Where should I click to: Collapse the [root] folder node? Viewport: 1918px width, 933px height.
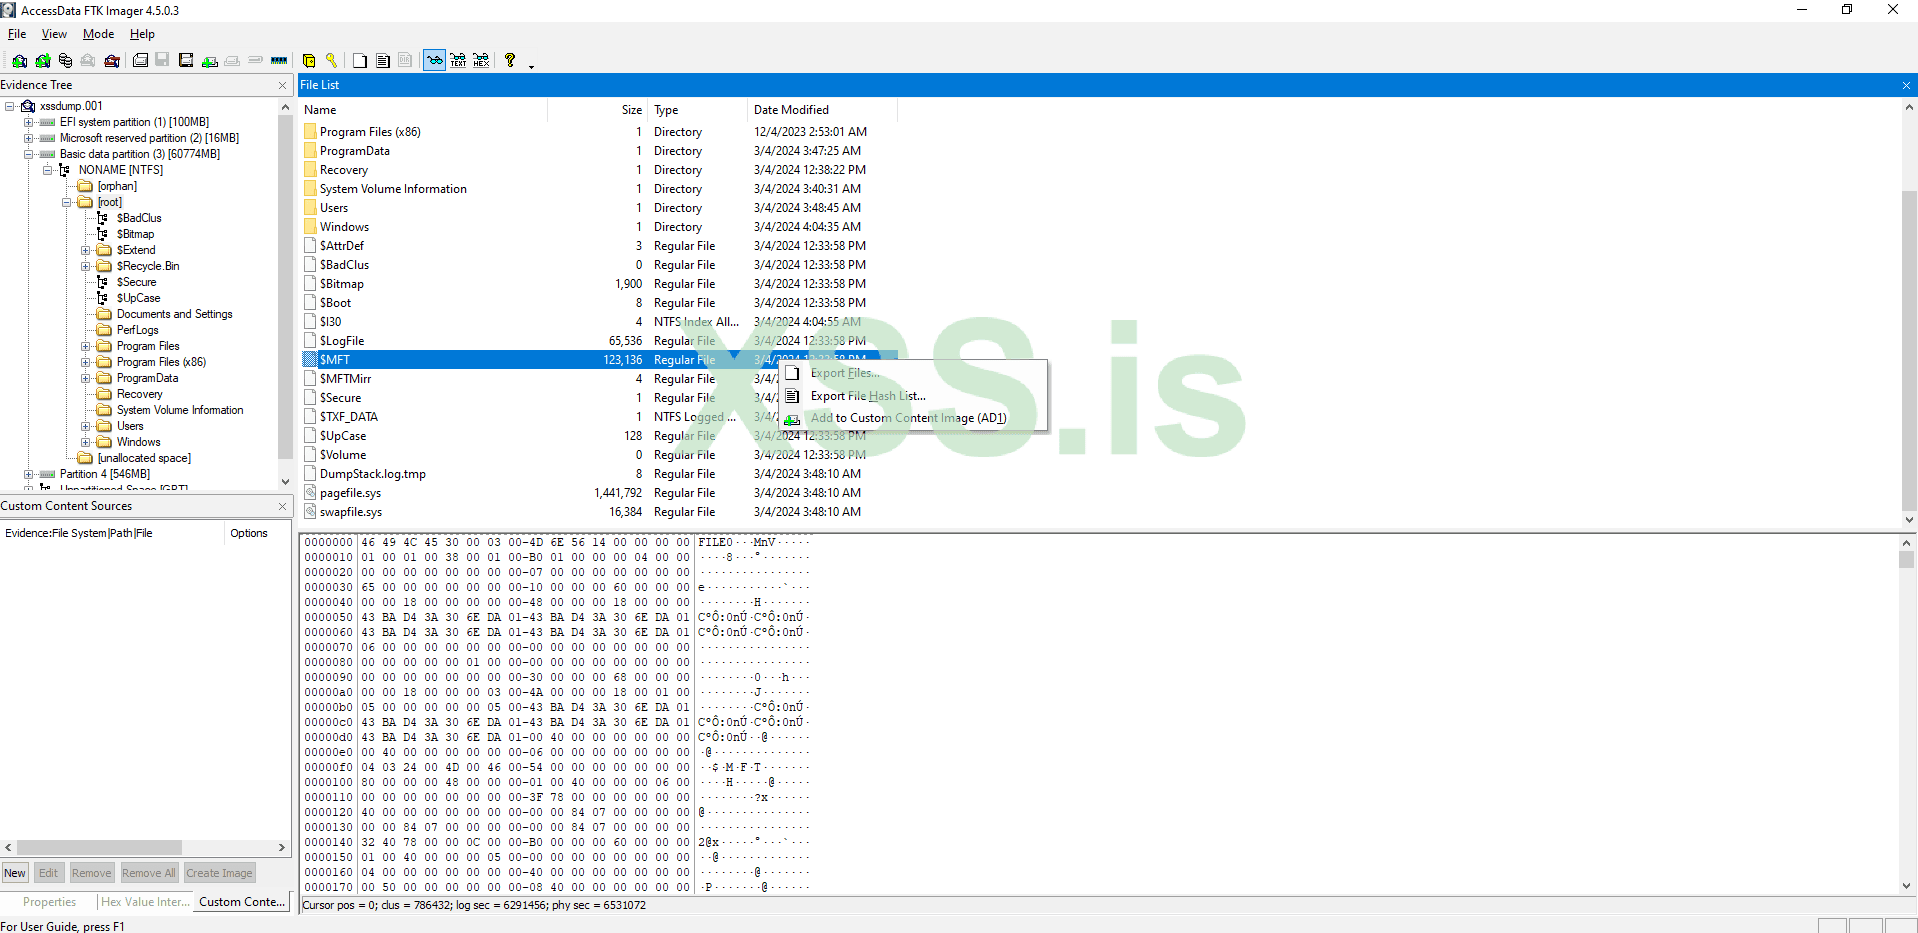(67, 202)
